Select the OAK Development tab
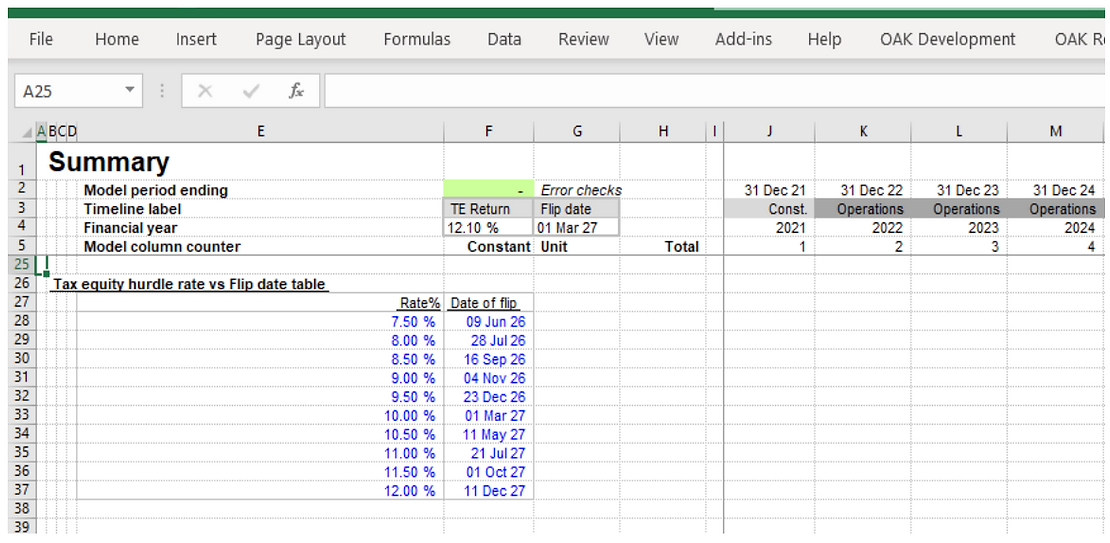Viewport: 1110px width, 543px height. [x=947, y=39]
